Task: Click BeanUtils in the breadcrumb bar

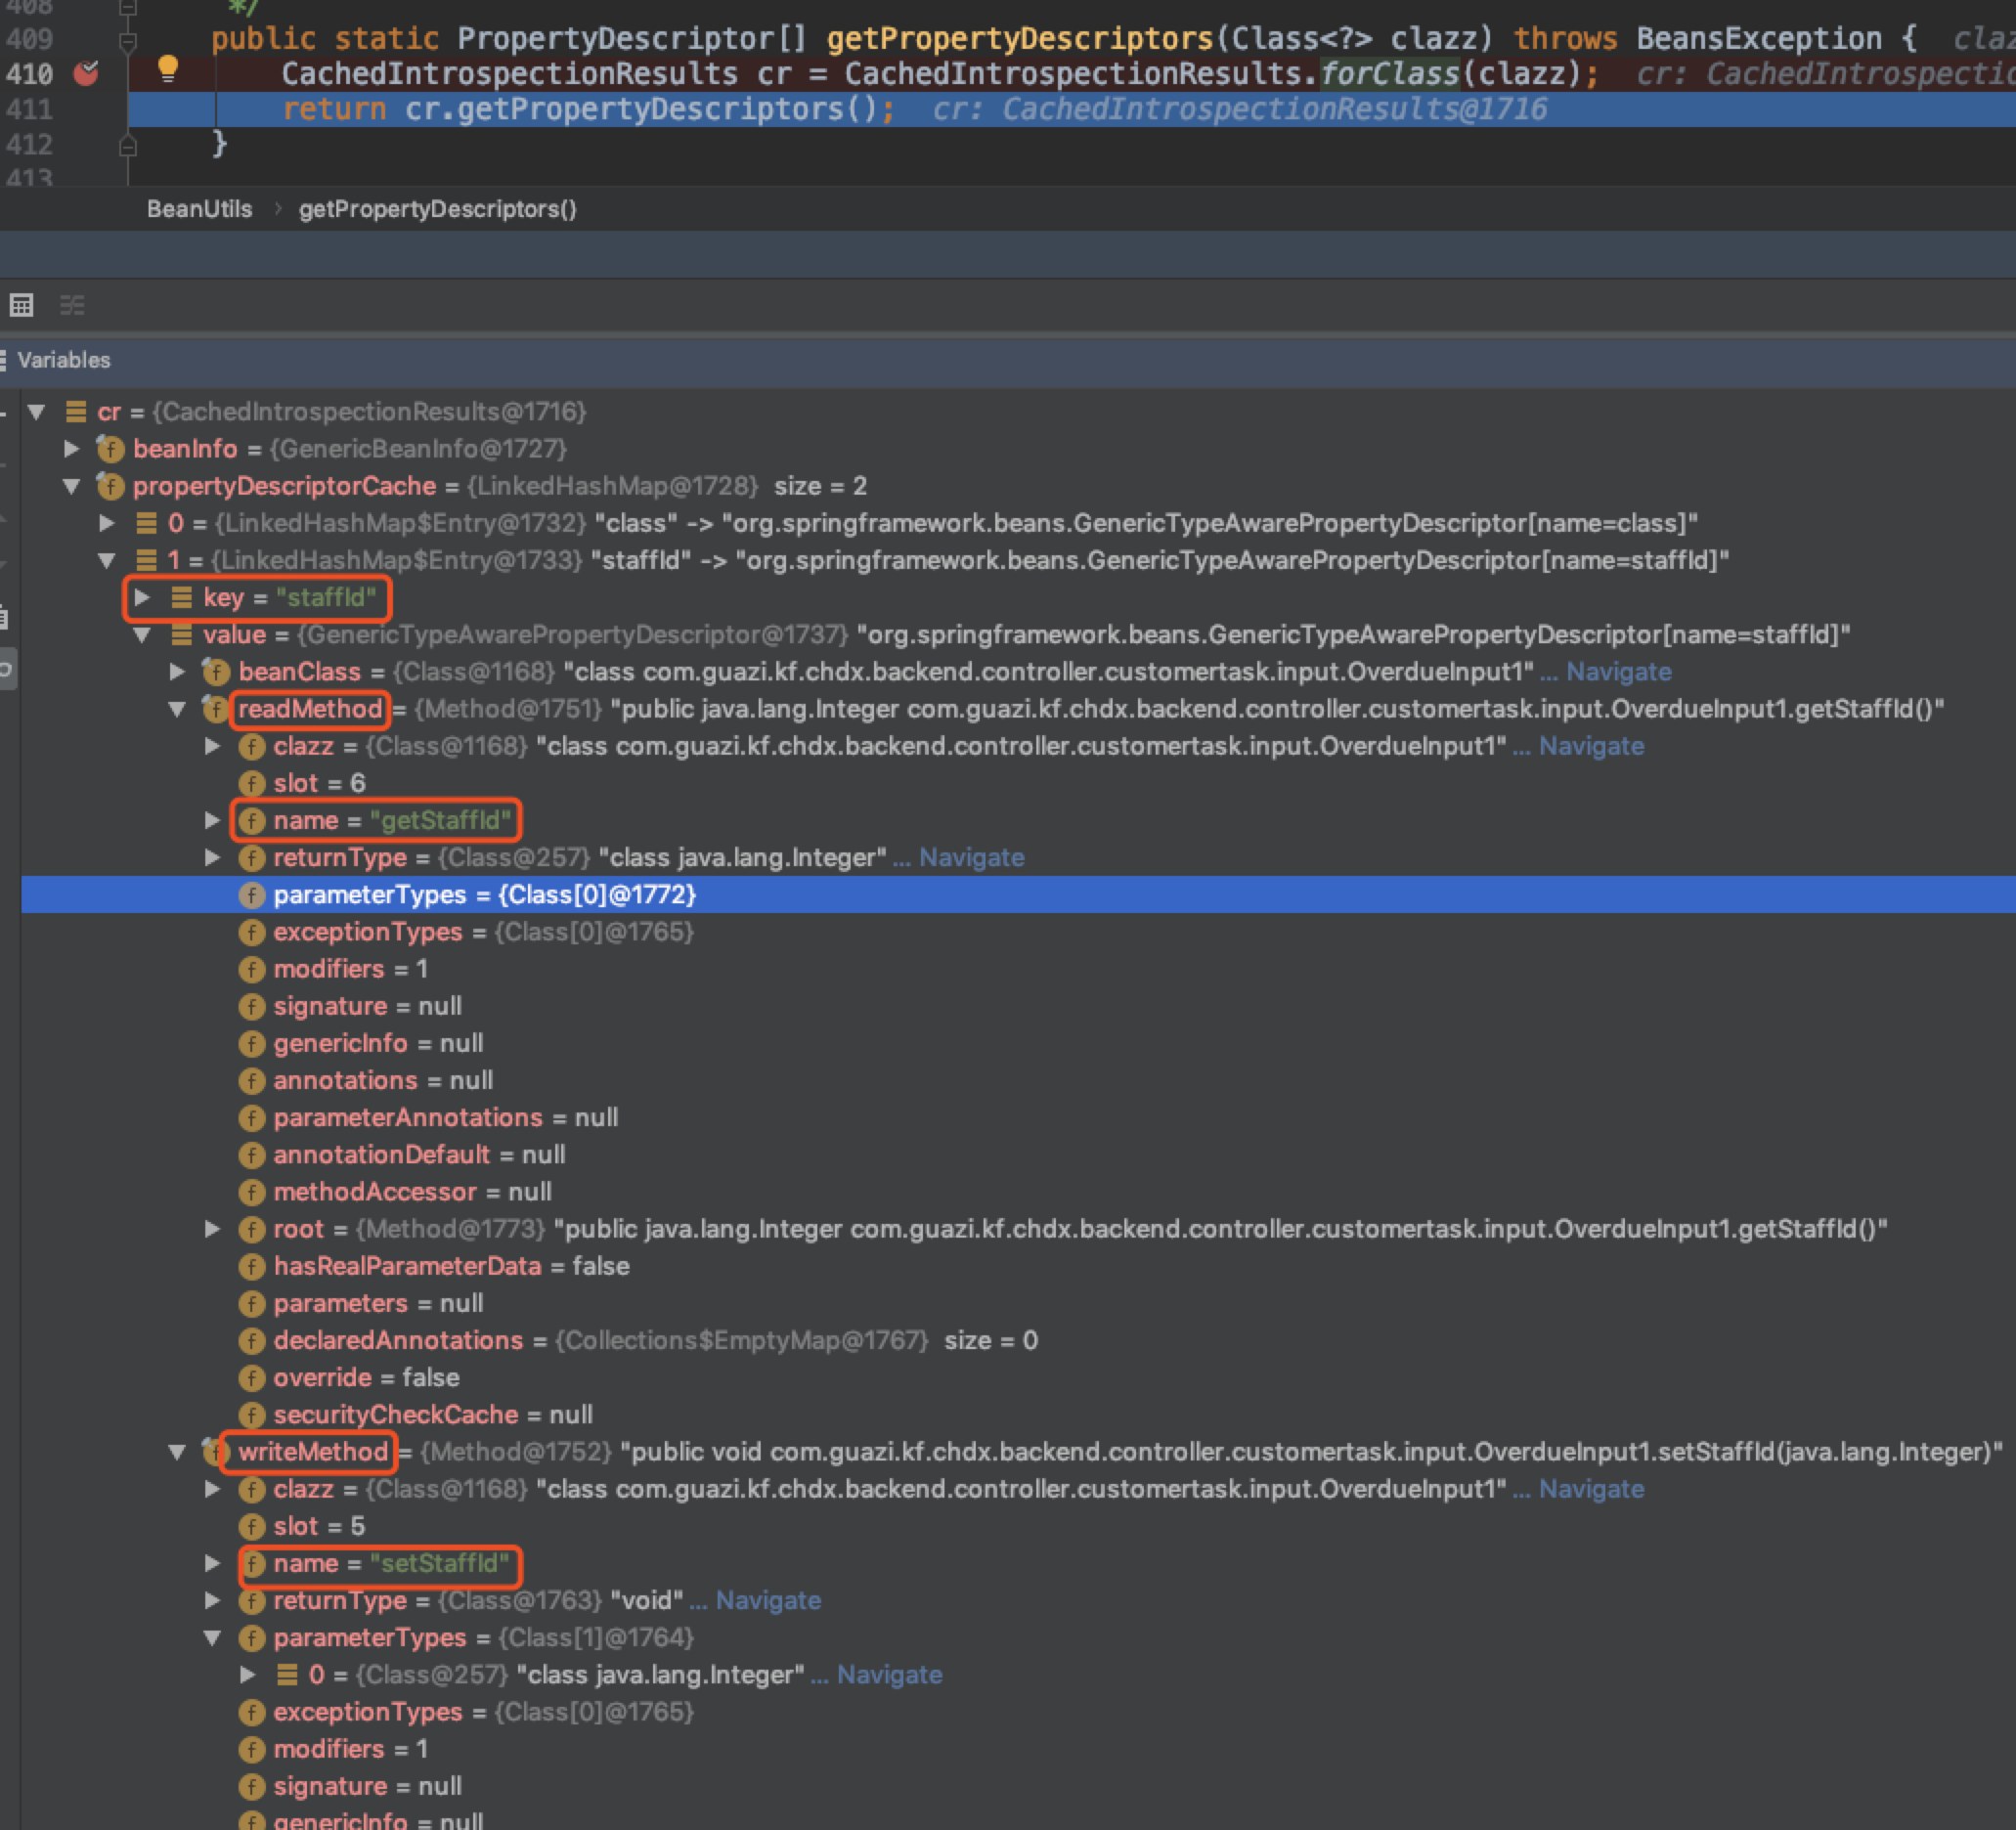Action: [x=199, y=209]
